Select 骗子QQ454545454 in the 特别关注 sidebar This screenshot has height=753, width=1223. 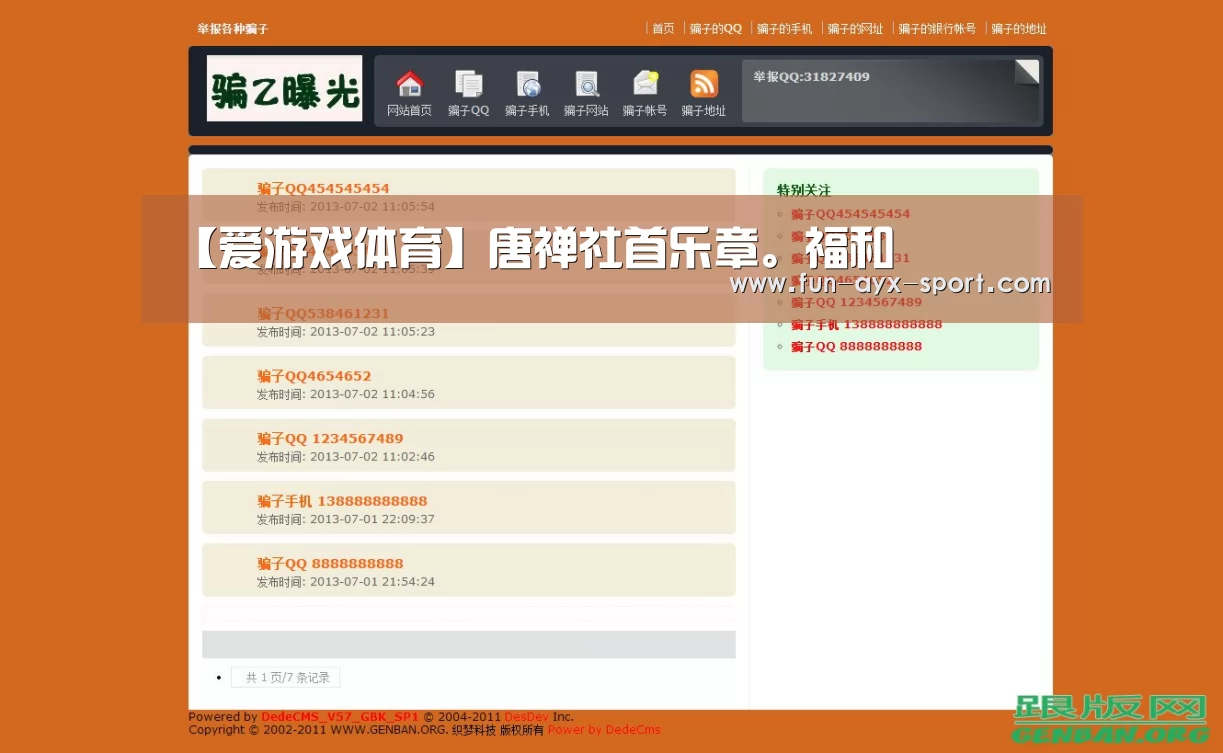(x=851, y=214)
